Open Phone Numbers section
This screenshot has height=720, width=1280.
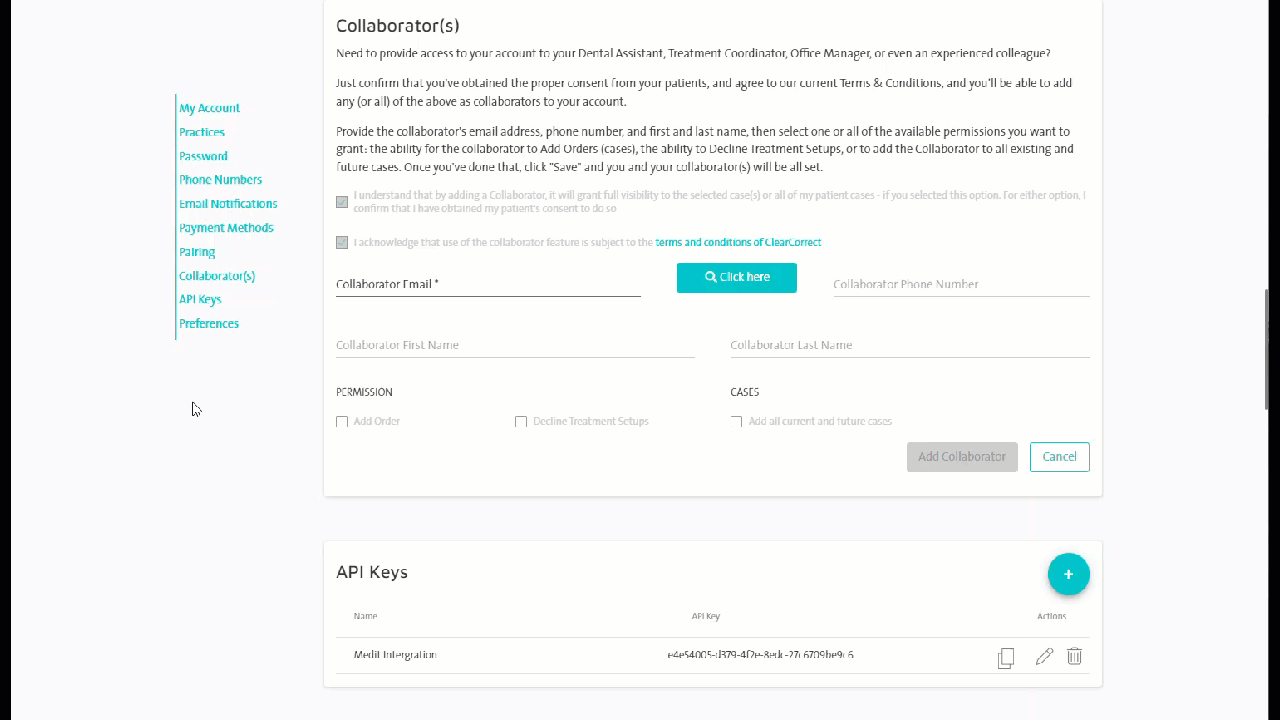pyautogui.click(x=220, y=180)
